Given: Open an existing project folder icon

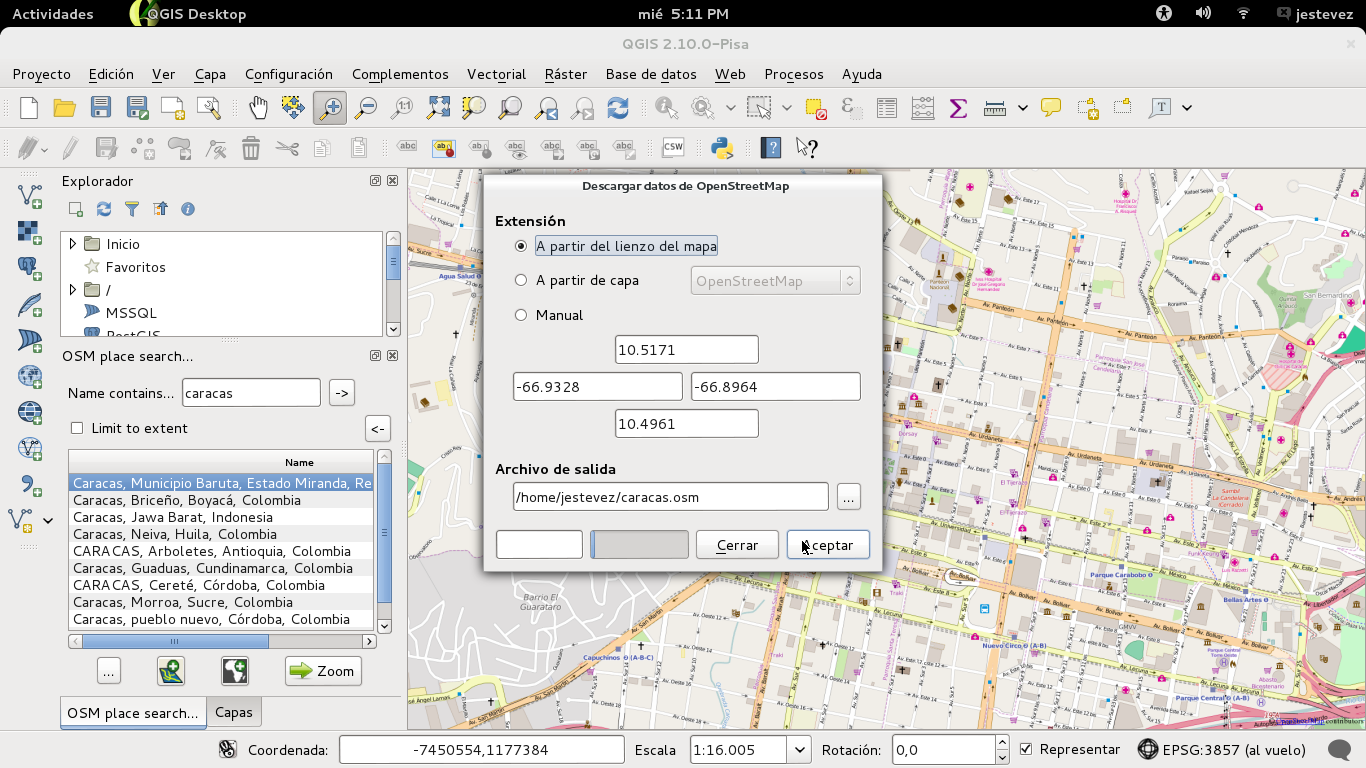Looking at the screenshot, I should 65,108.
